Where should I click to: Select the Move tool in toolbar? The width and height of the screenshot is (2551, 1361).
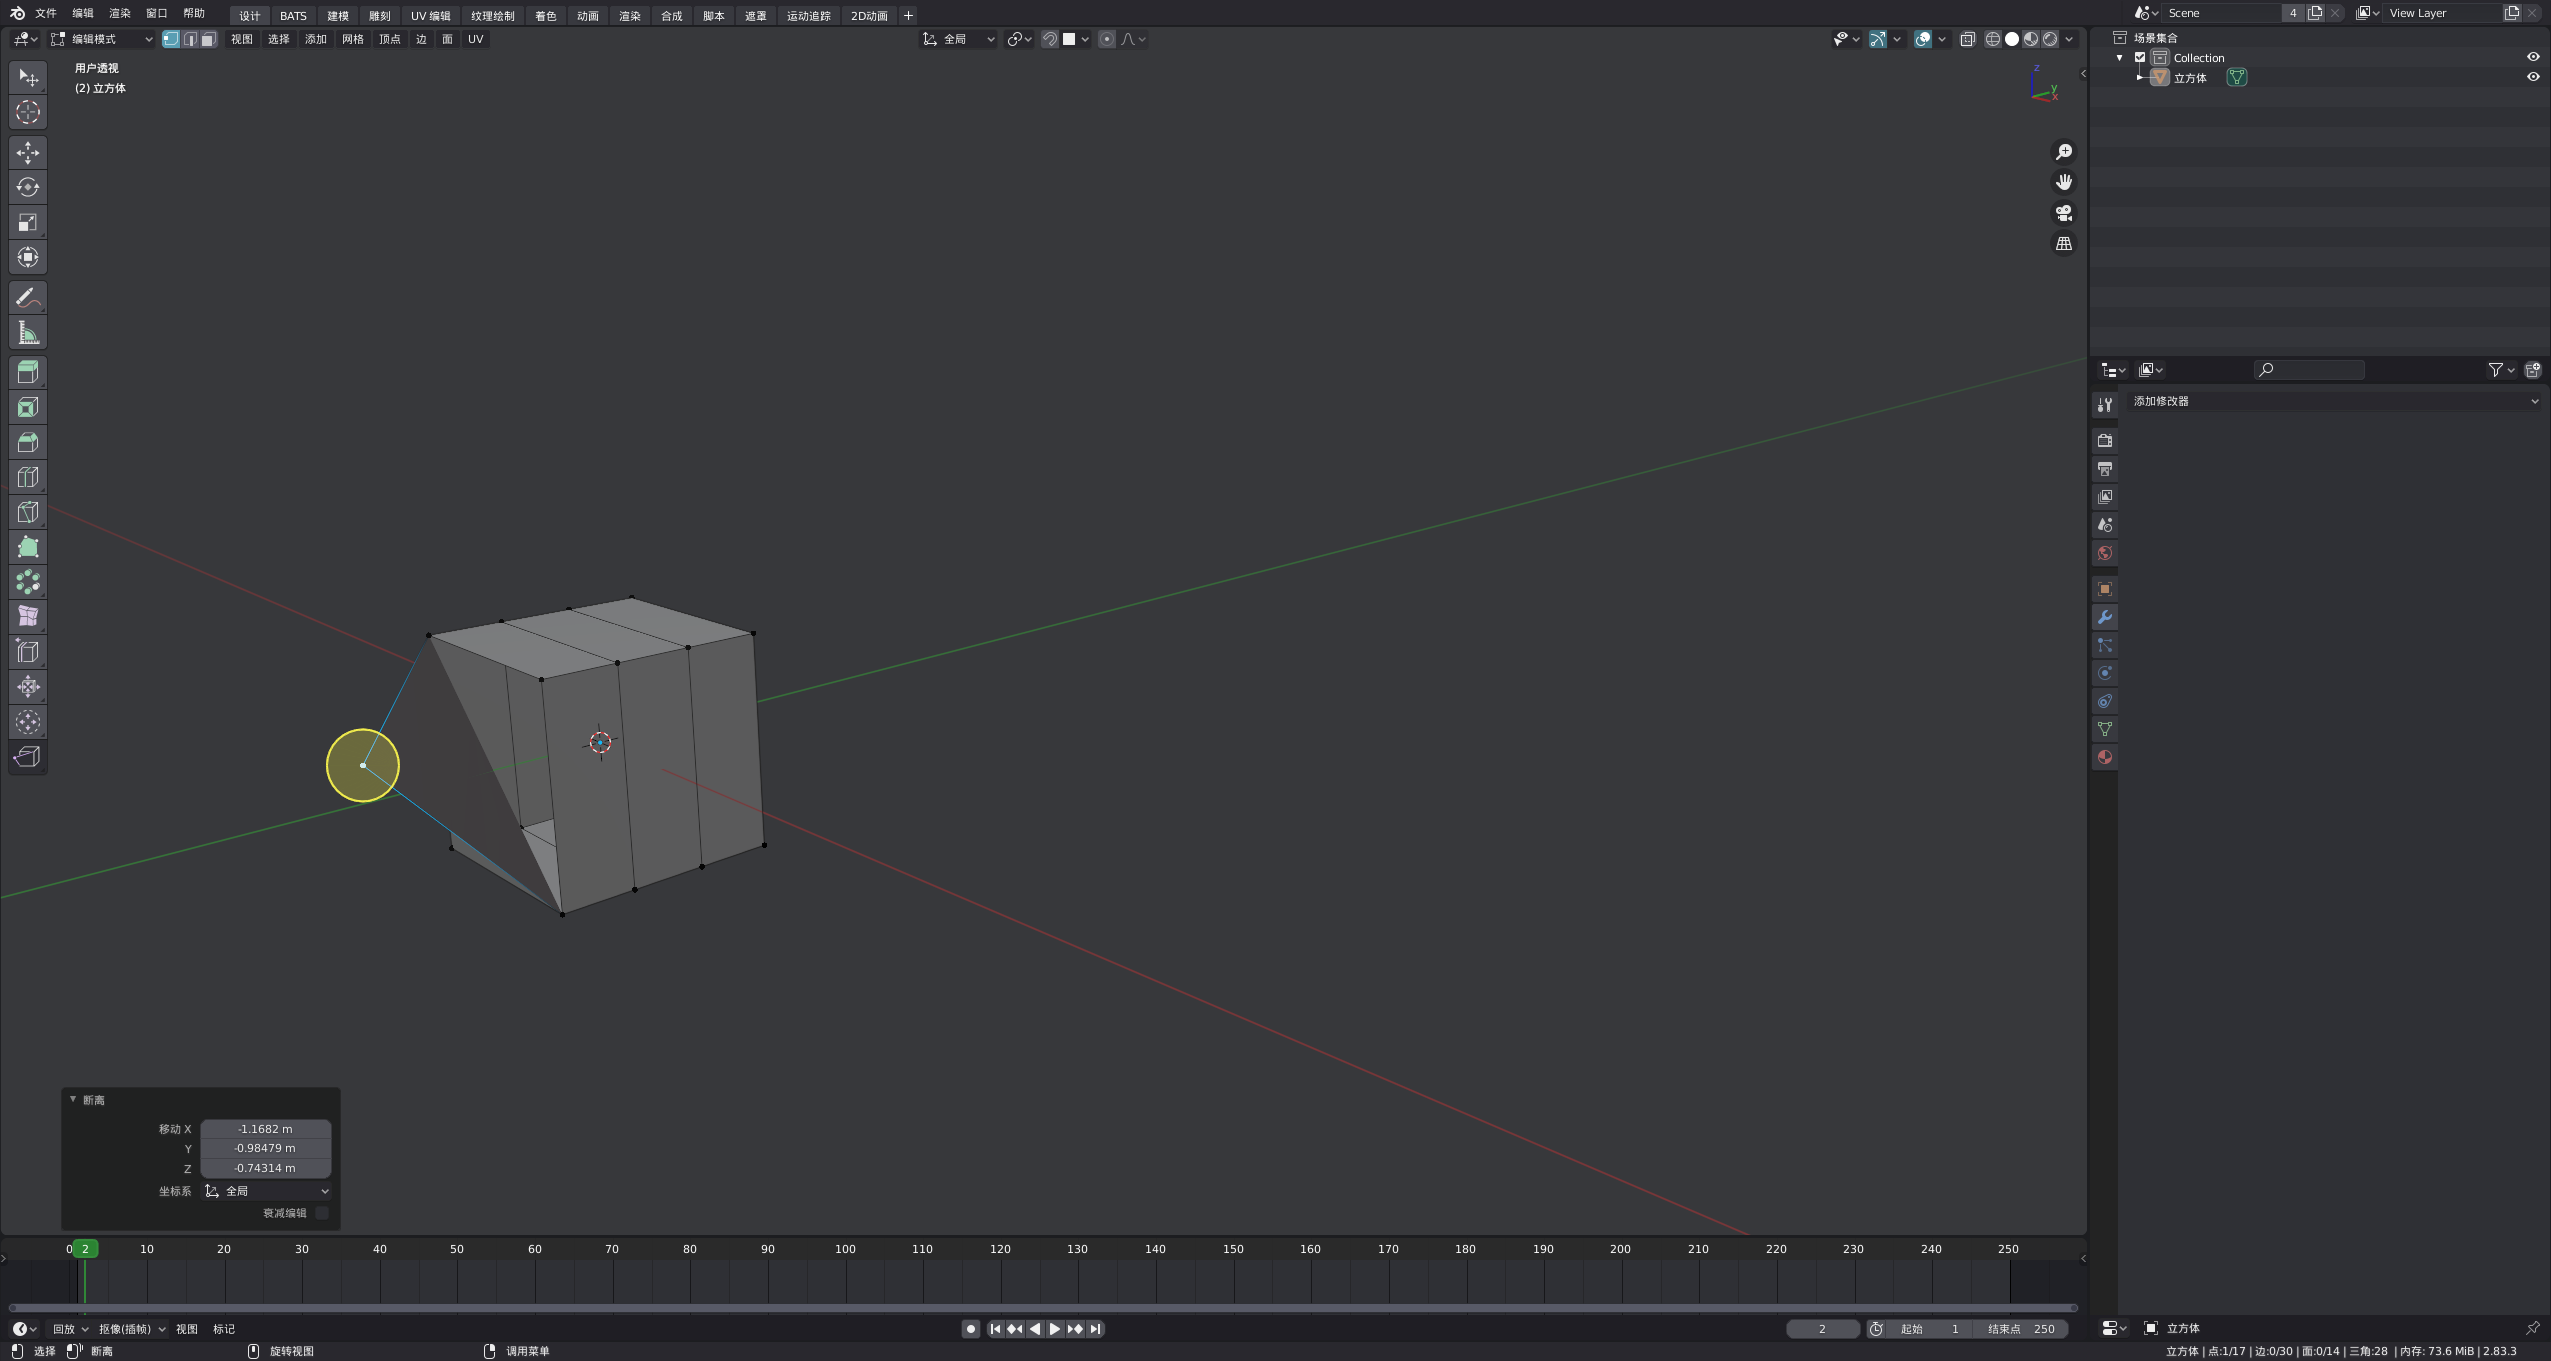coord(28,152)
